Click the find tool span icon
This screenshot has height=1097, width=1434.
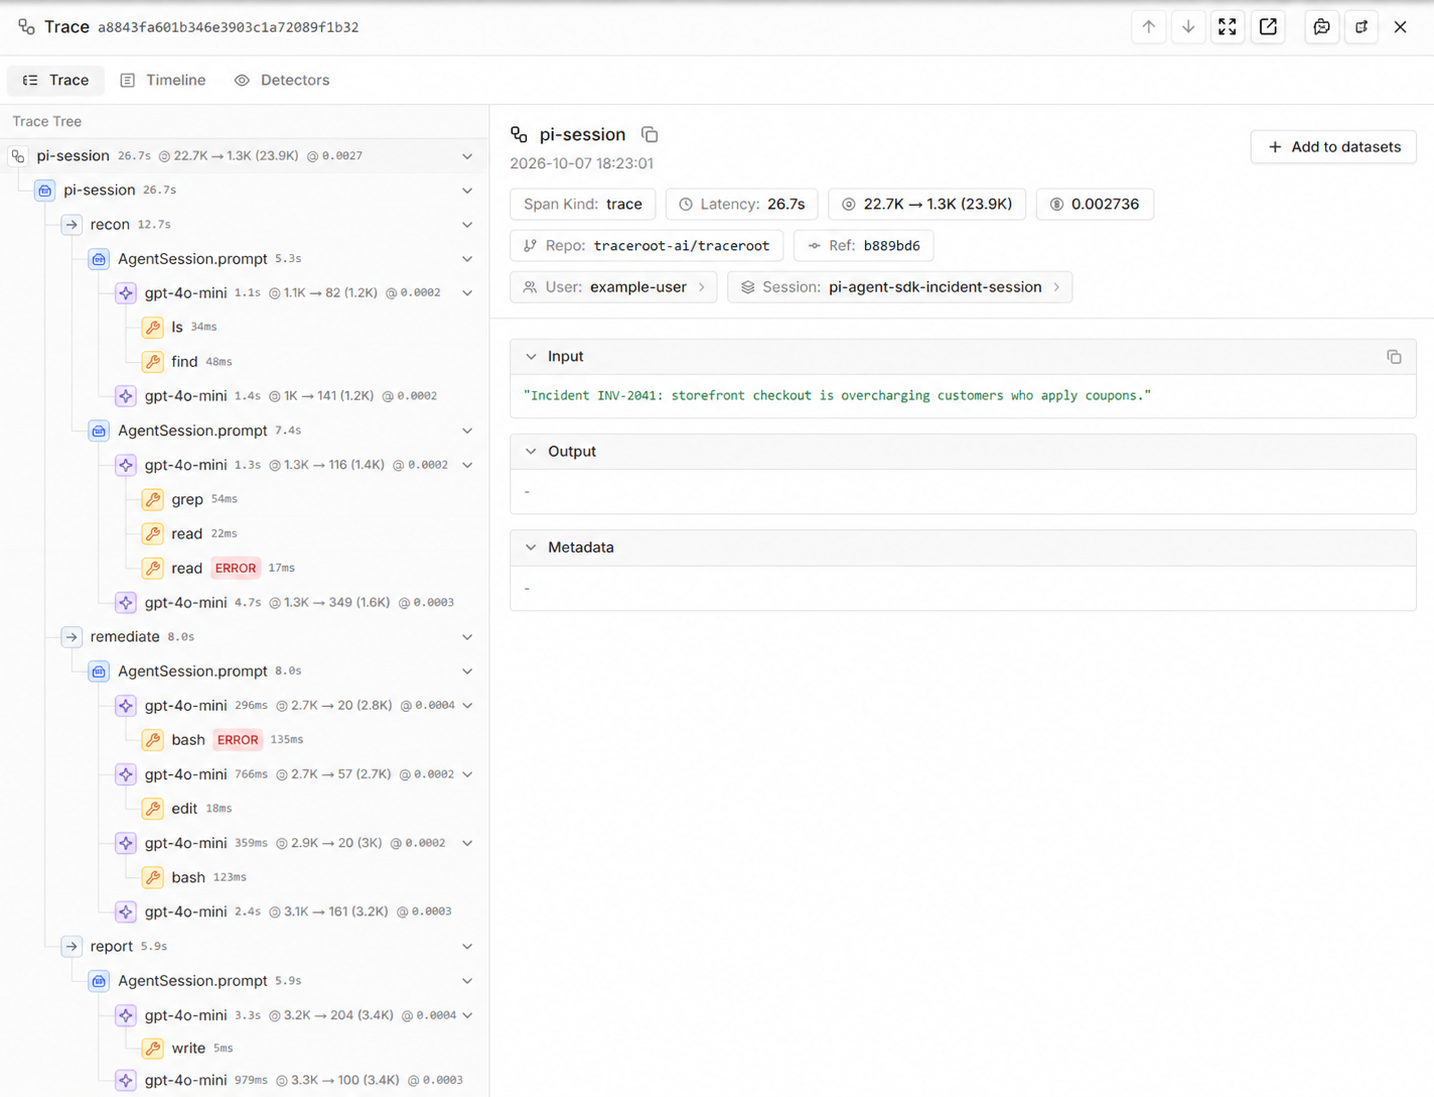[x=153, y=361]
